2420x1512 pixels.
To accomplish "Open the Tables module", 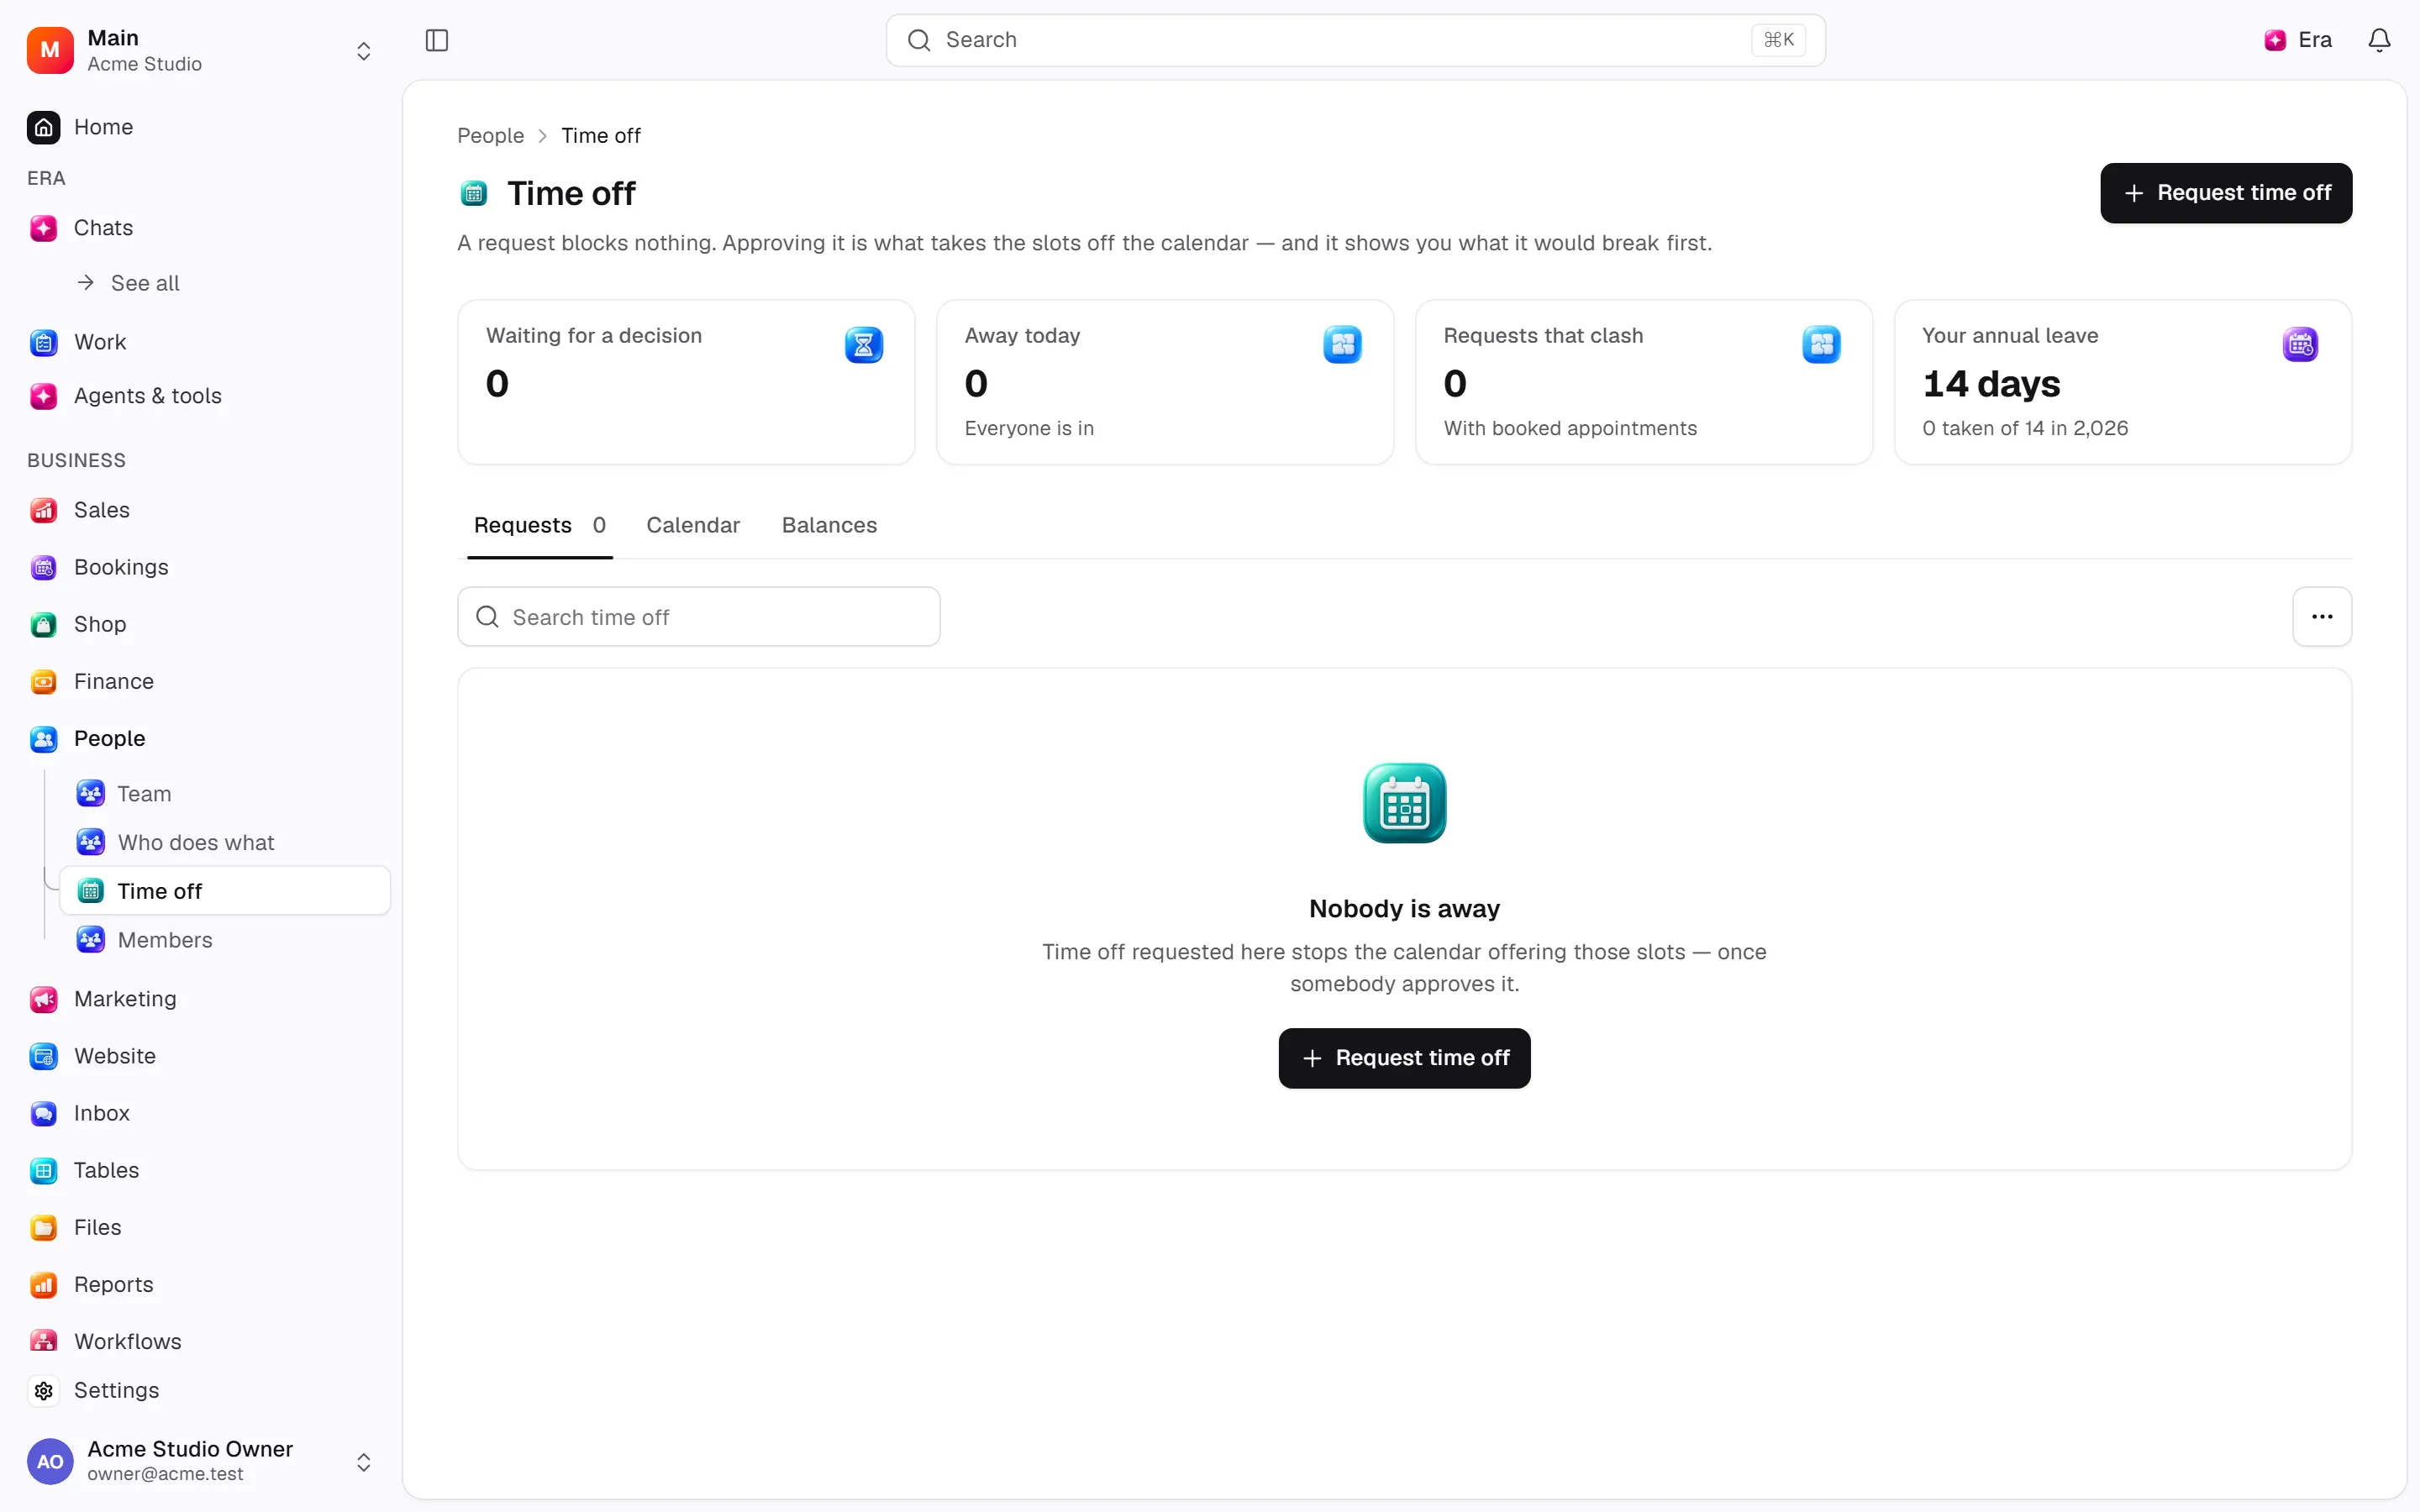I will 106,1170.
